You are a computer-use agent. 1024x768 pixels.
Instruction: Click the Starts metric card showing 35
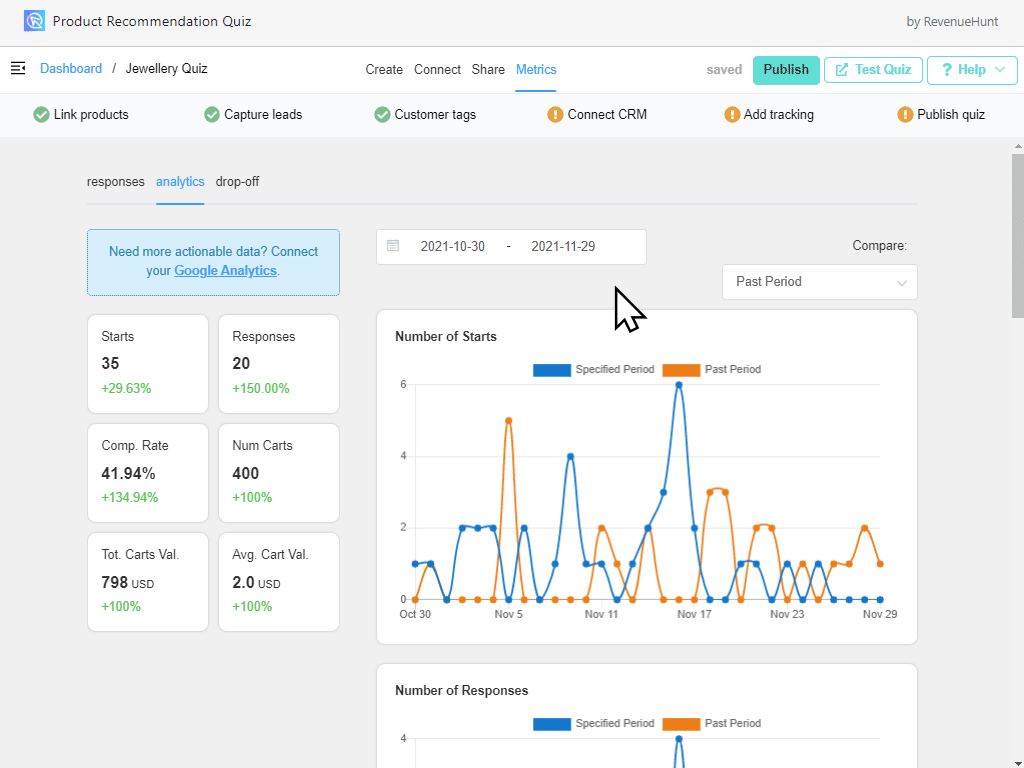click(148, 364)
